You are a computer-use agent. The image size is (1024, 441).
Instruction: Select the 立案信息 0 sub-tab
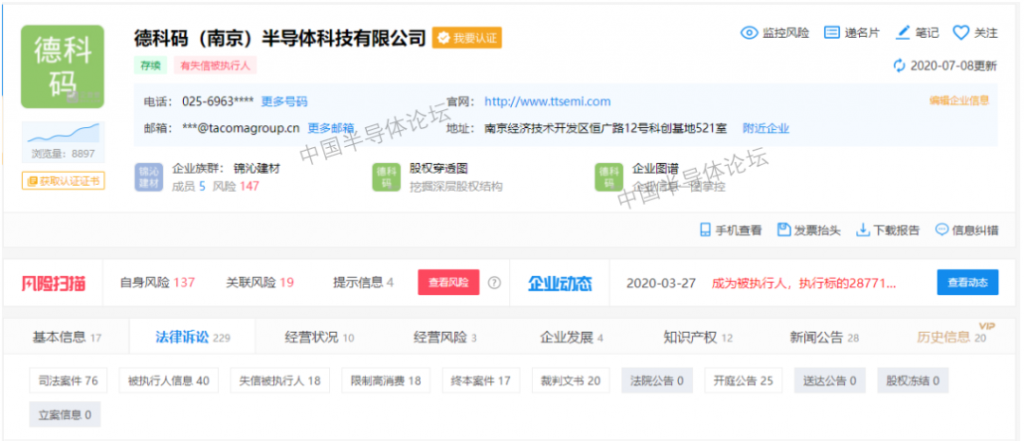click(65, 414)
